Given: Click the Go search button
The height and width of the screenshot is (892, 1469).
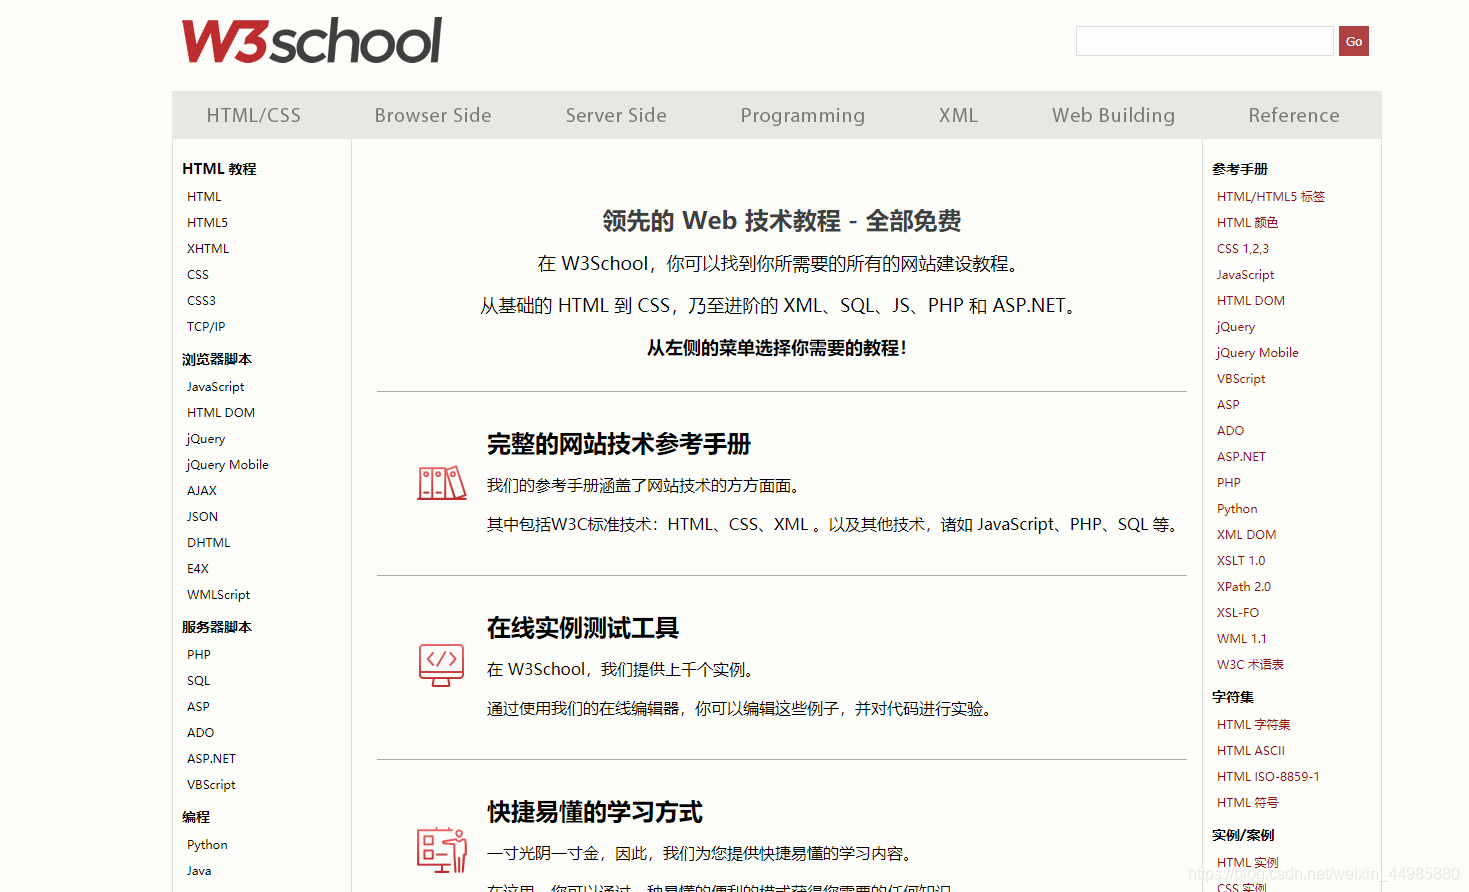Looking at the screenshot, I should [1354, 41].
